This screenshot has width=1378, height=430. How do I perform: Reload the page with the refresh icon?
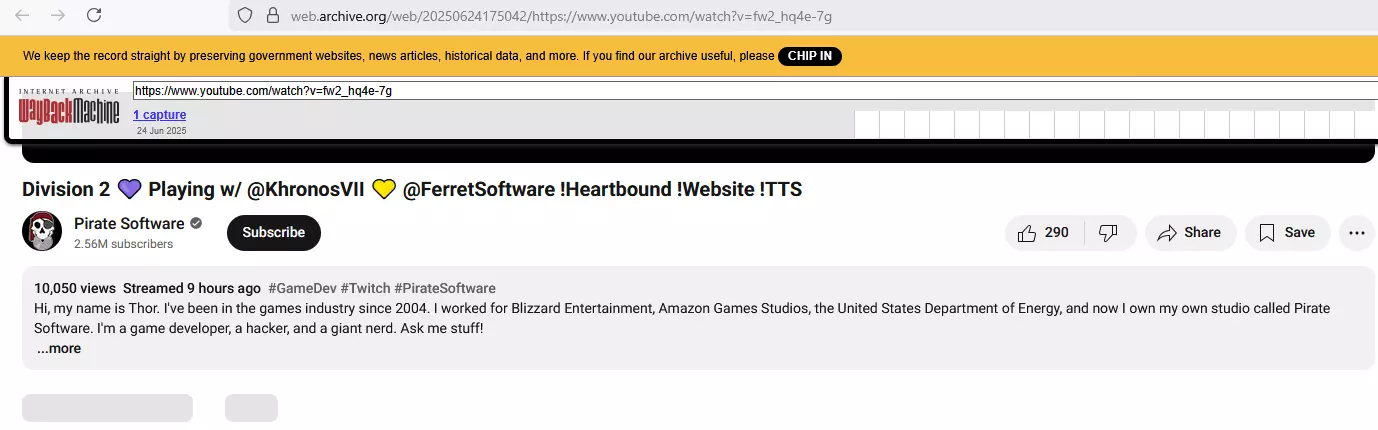click(94, 15)
